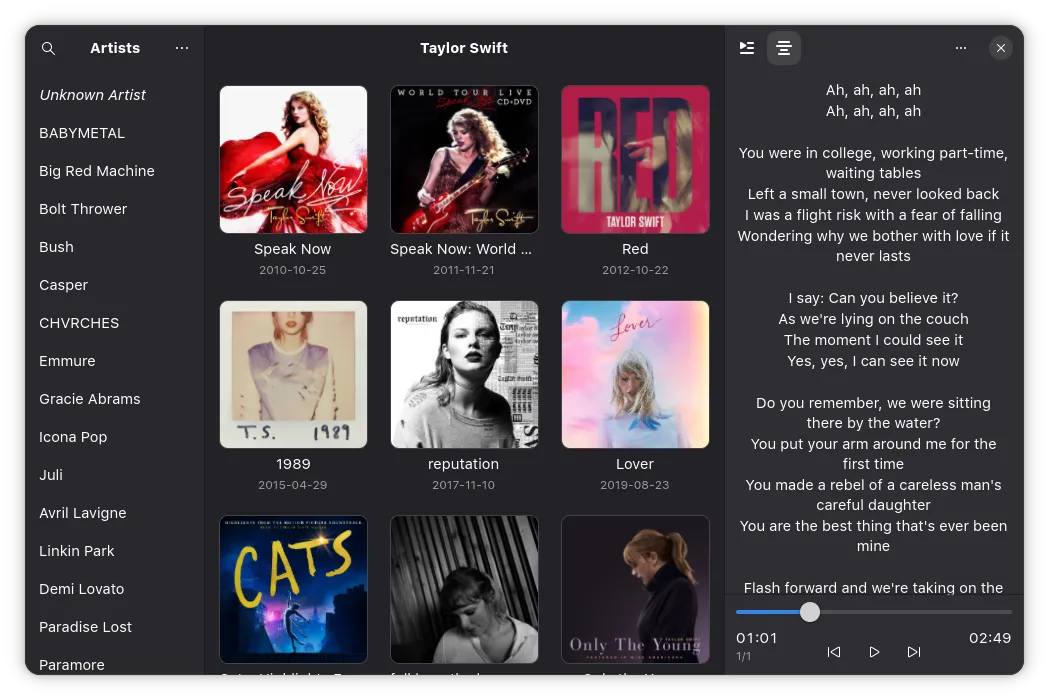Select Linkin Park from the artists

tap(77, 551)
